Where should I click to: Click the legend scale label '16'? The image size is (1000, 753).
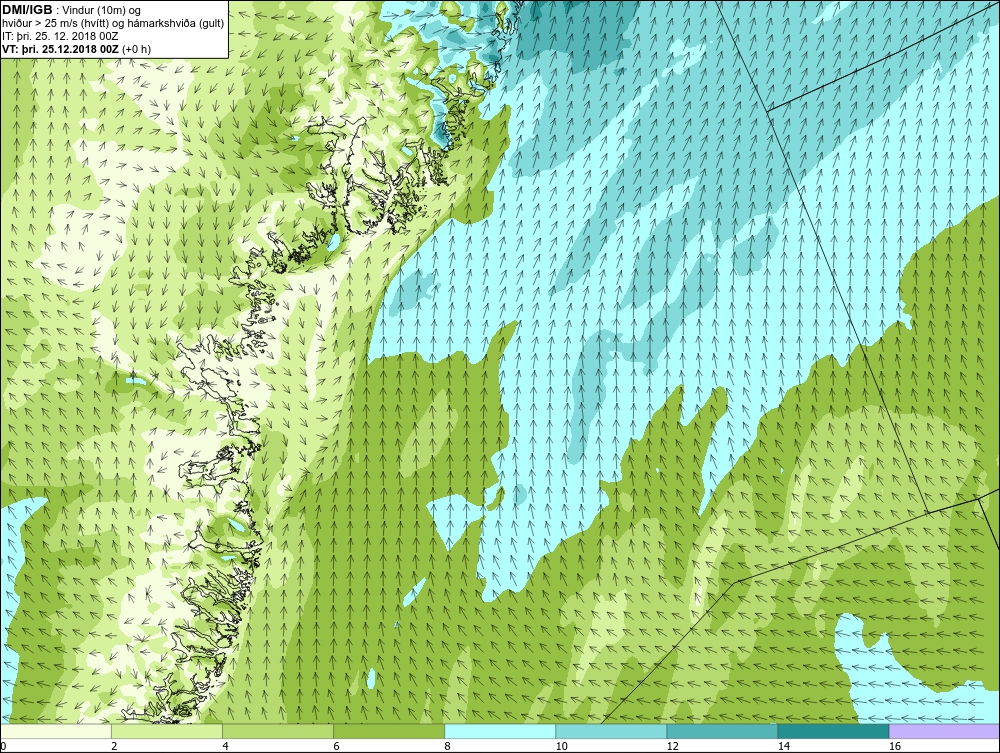(x=894, y=747)
